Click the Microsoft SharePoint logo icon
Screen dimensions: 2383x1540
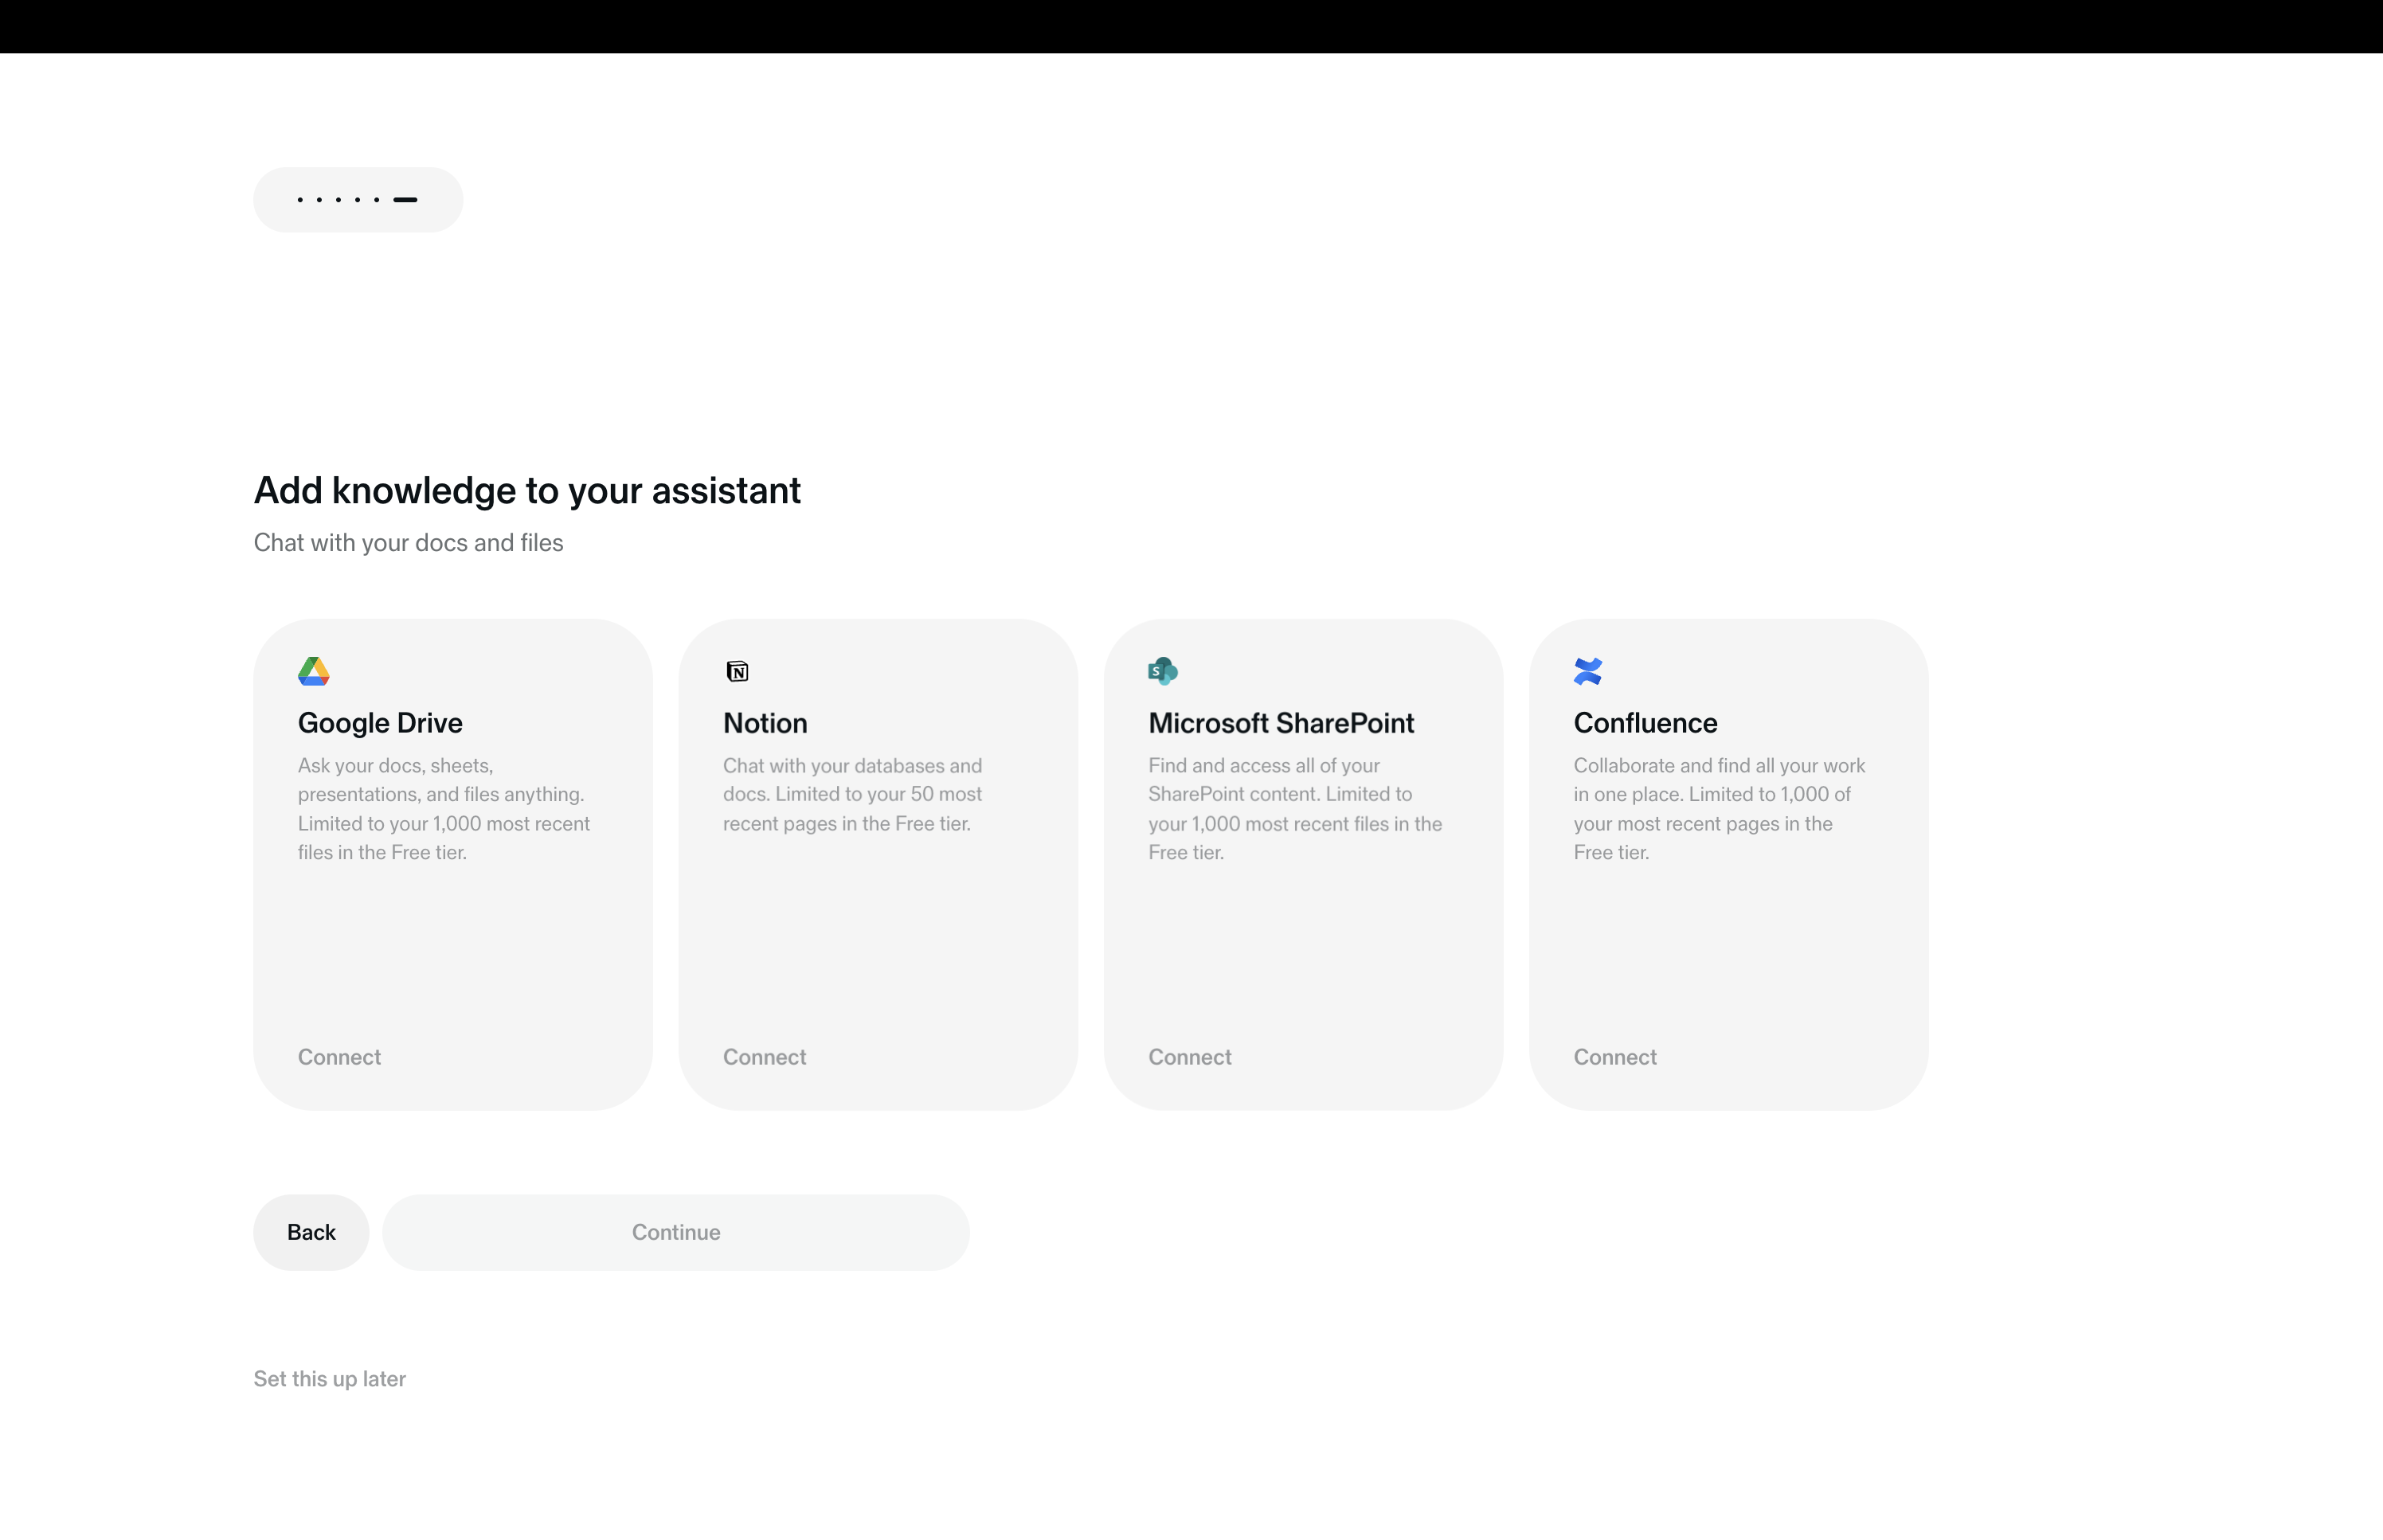pos(1162,671)
